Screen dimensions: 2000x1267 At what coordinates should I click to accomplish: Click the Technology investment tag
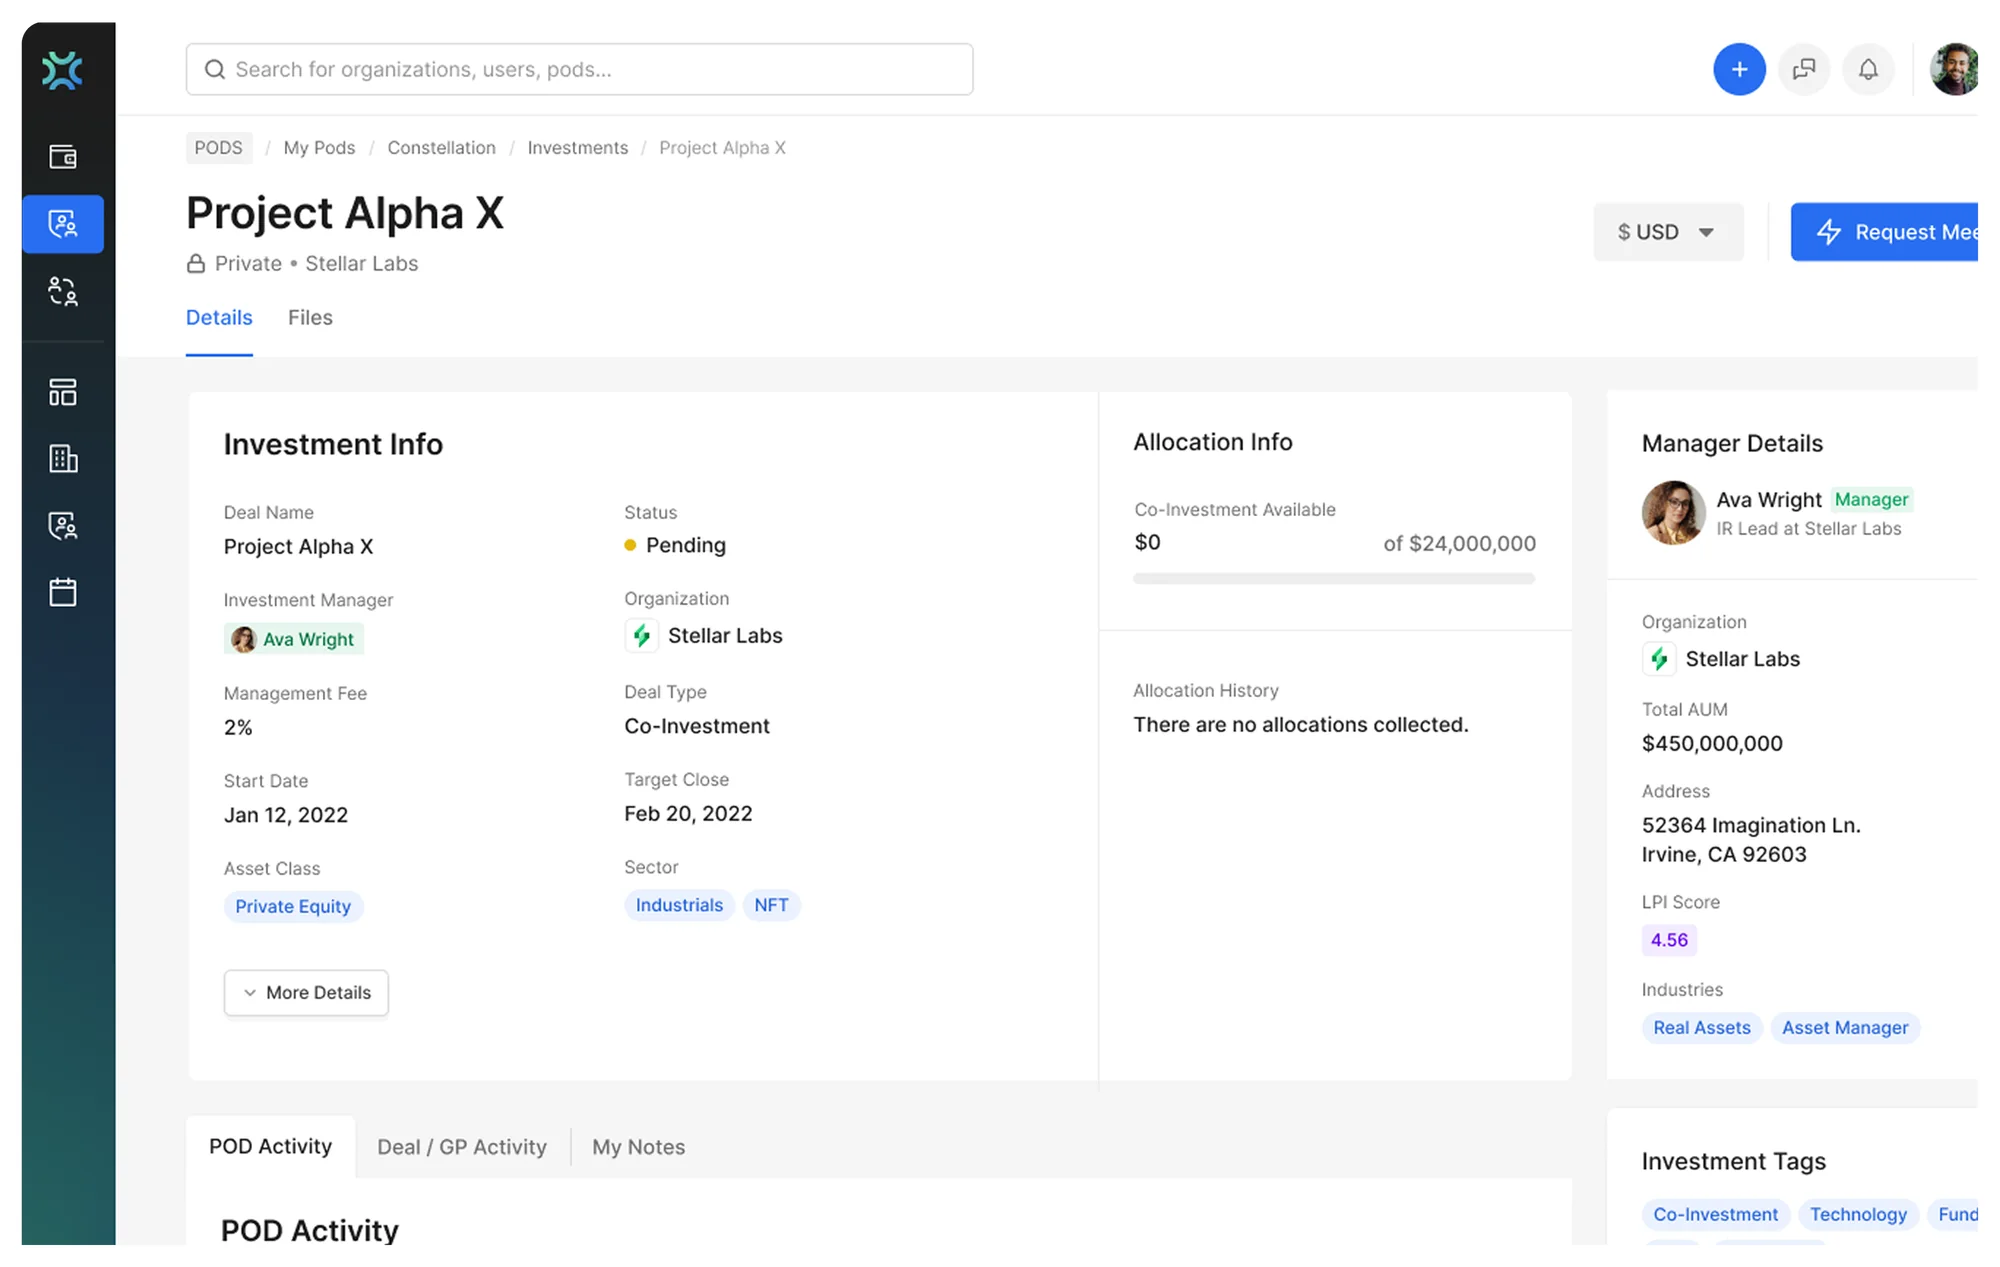click(x=1858, y=1214)
